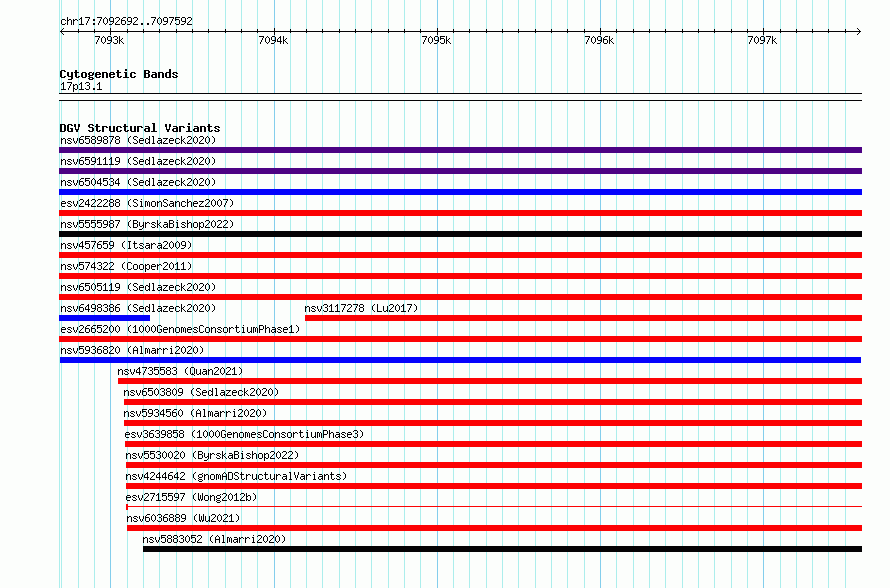Select the black bar under nsv5555987
This screenshot has width=890, height=588.
tap(460, 234)
